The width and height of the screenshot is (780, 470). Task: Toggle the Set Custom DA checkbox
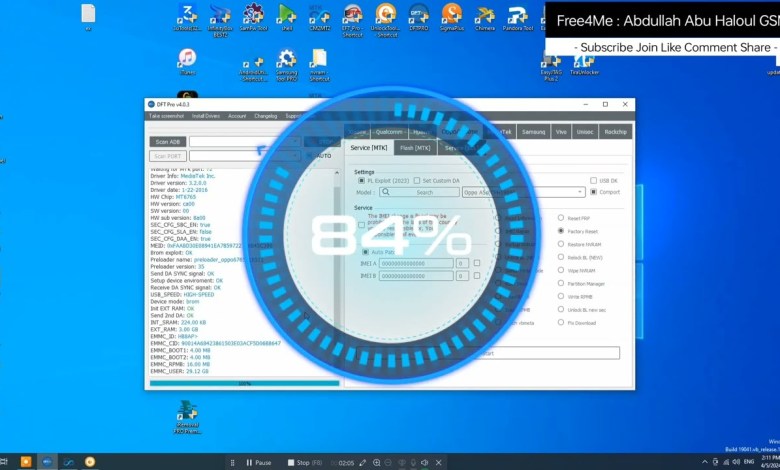point(415,180)
